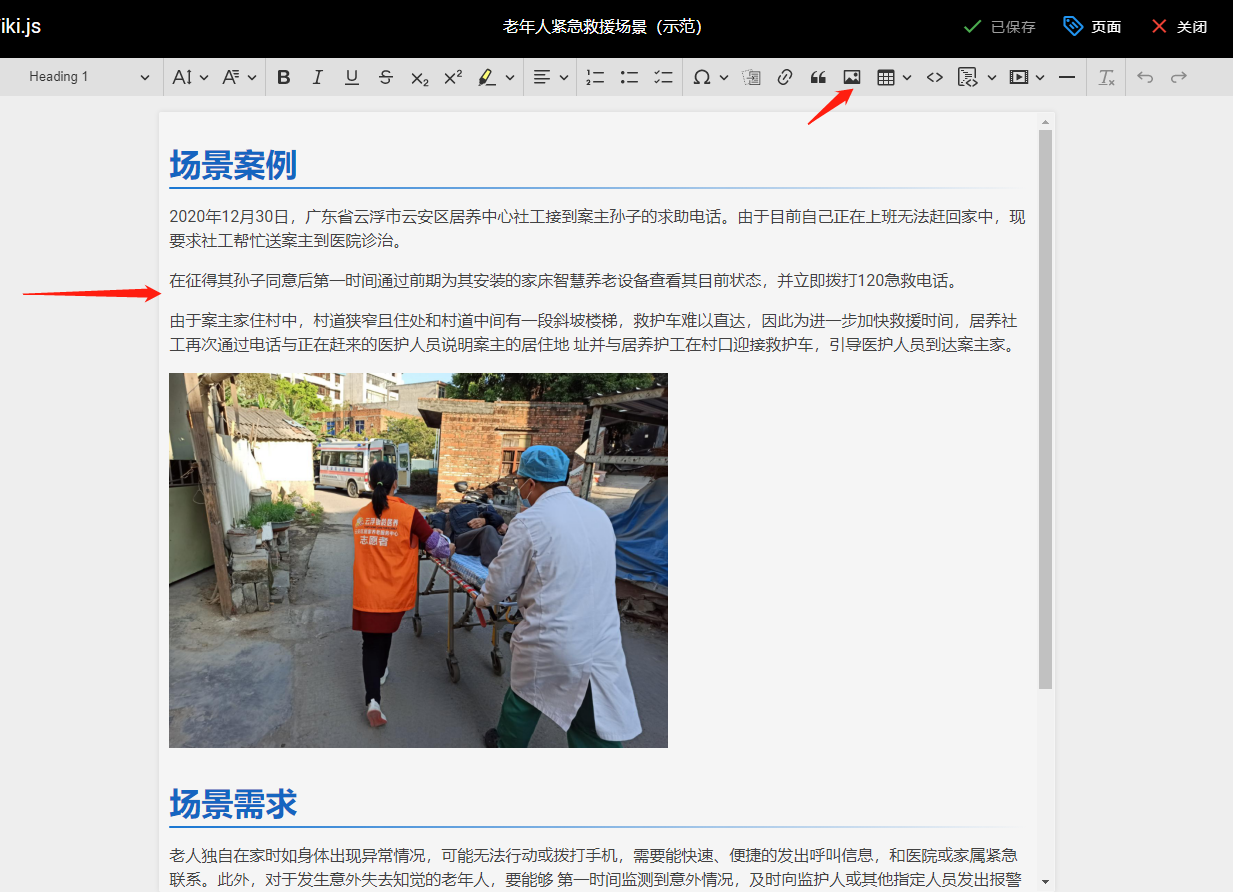Click the 关闭 button to exit editor
1233x892 pixels.
[x=1179, y=27]
